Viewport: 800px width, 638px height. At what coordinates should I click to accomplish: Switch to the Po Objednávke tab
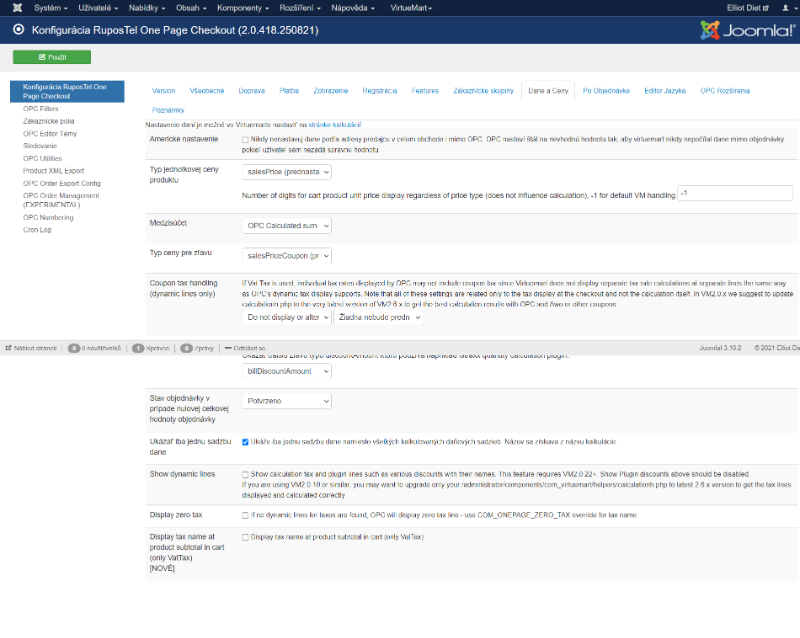click(606, 91)
